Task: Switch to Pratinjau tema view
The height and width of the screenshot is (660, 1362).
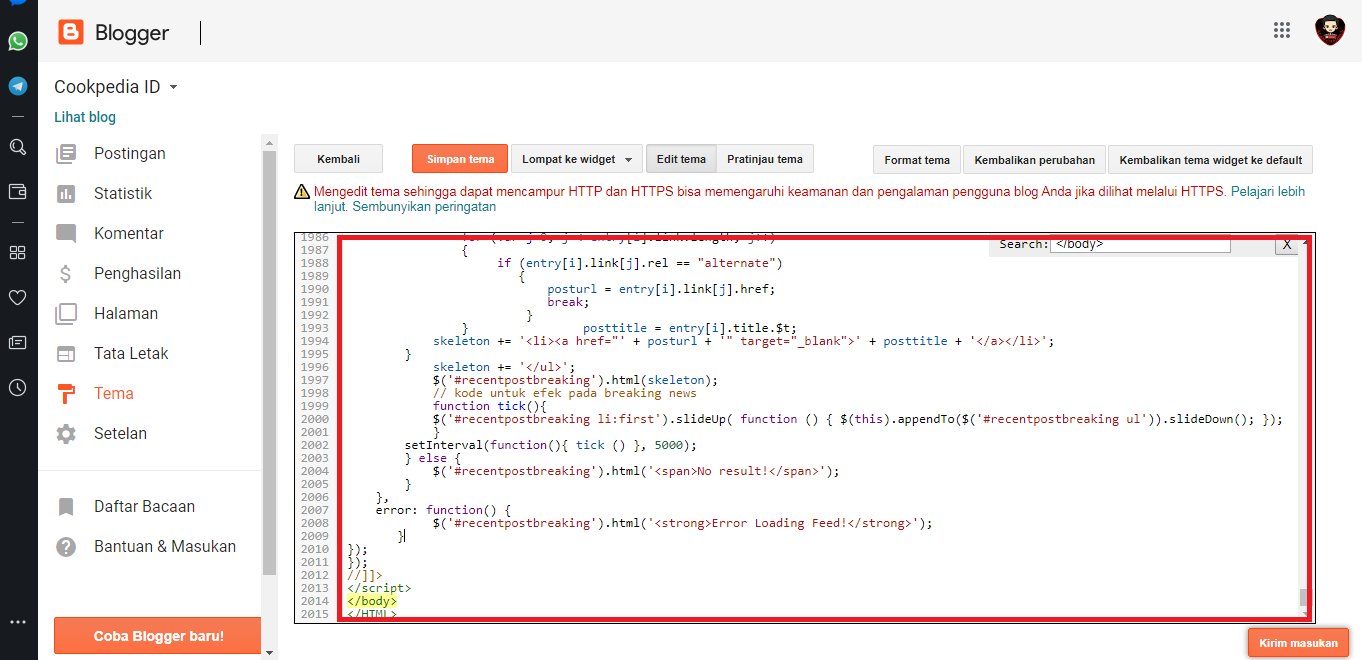Action: coord(764,159)
